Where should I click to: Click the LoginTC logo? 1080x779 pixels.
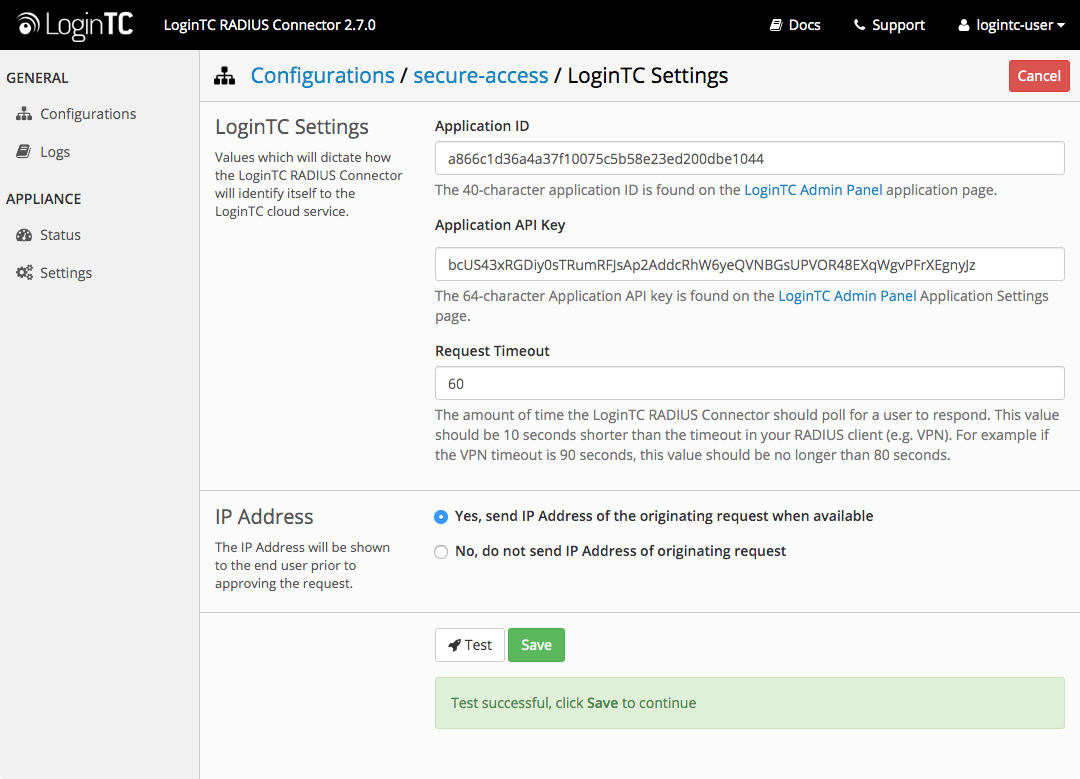74,25
